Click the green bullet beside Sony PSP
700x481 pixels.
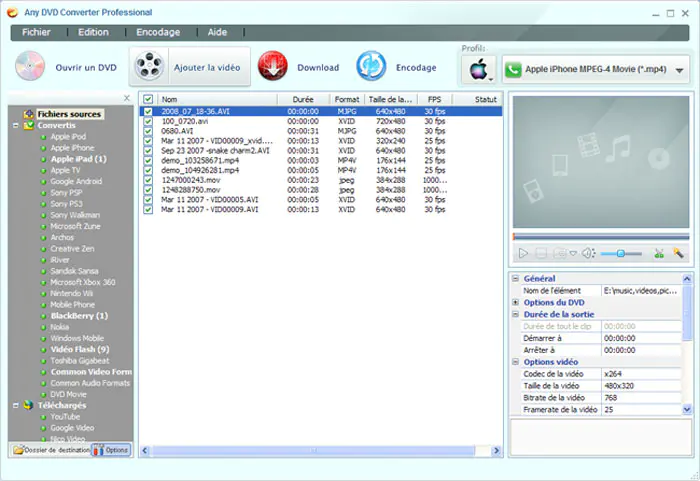[x=43, y=193]
